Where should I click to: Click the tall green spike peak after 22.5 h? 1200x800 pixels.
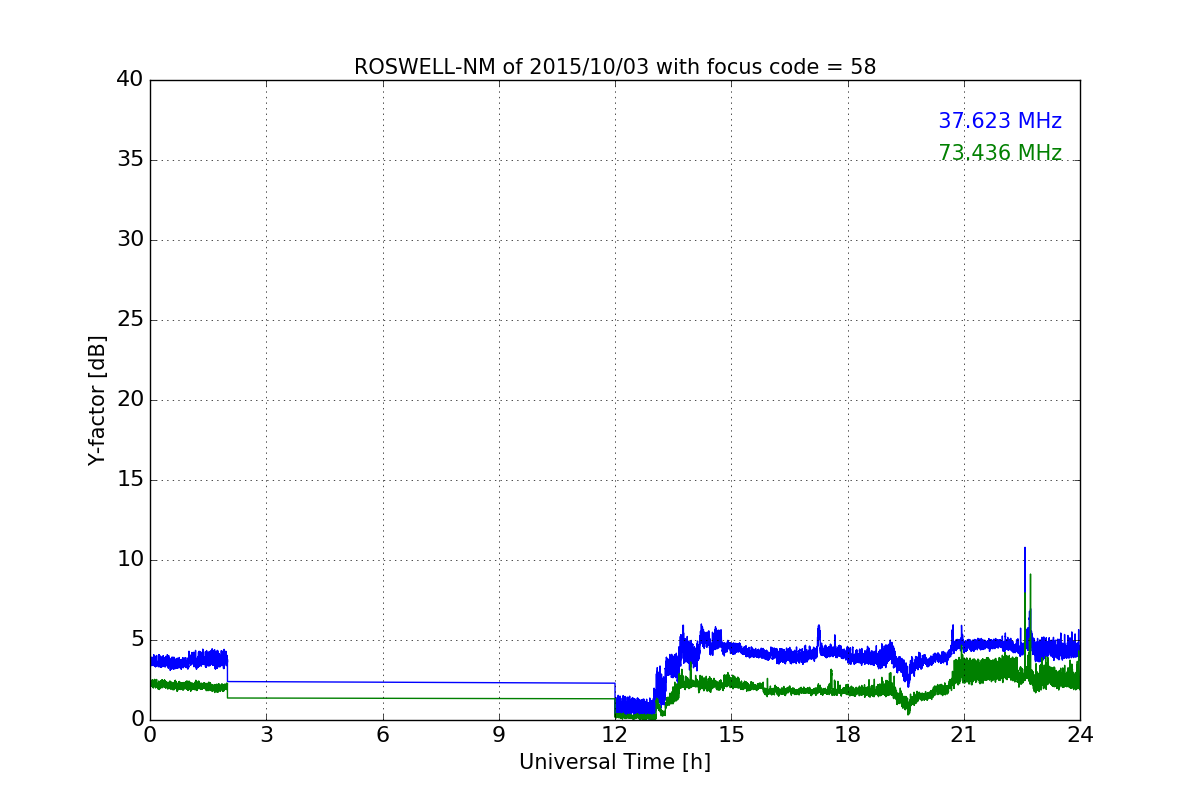pos(1030,575)
